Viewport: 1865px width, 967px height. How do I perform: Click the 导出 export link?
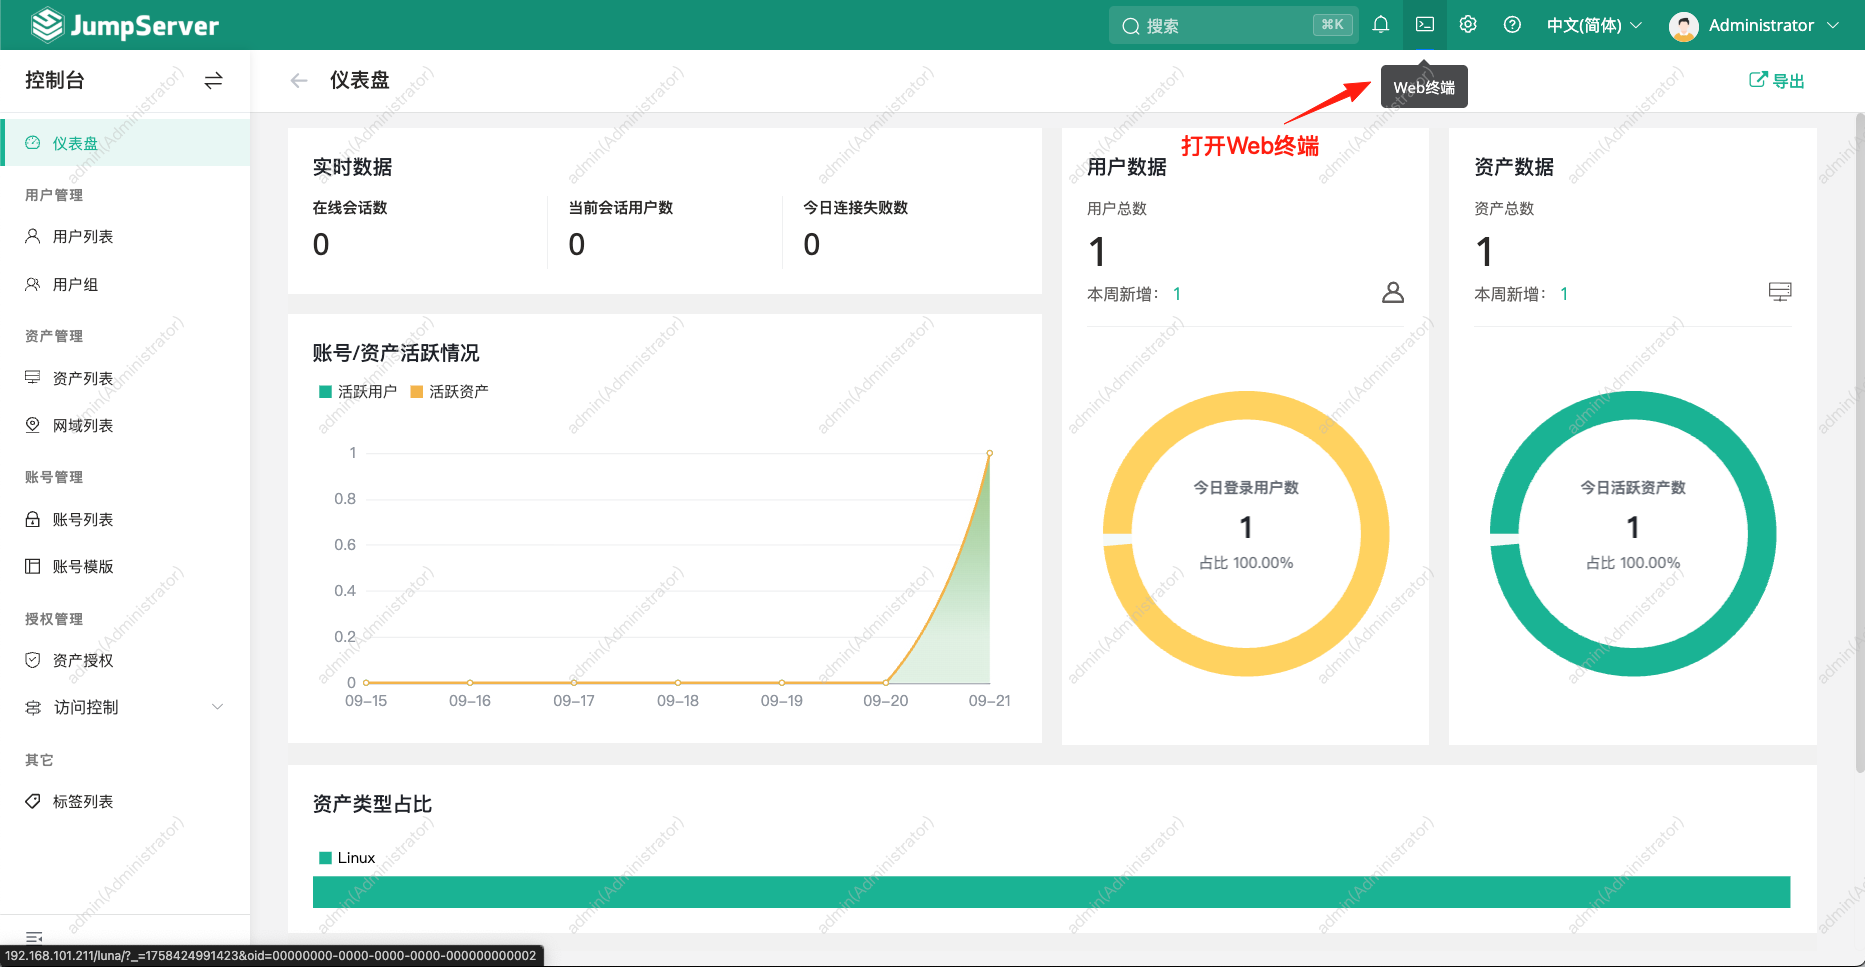pyautogui.click(x=1777, y=80)
